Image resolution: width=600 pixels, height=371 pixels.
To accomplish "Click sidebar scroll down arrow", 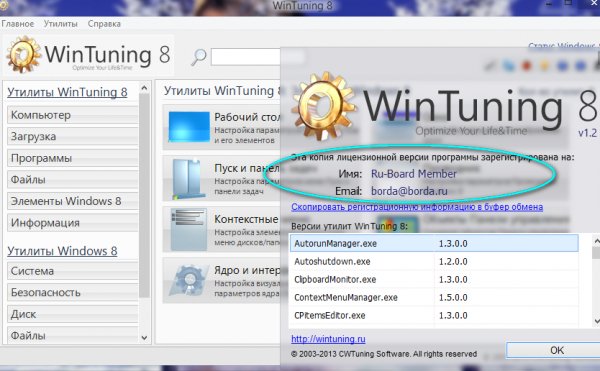I will coord(144,338).
